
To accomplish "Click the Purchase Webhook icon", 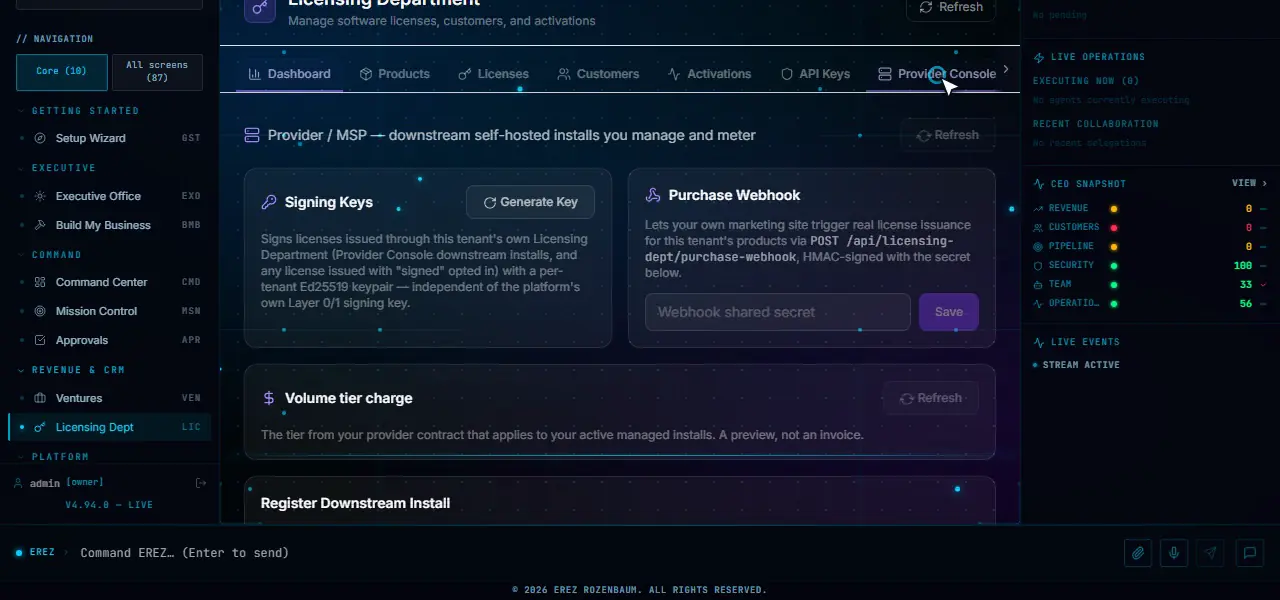I will pos(653,195).
